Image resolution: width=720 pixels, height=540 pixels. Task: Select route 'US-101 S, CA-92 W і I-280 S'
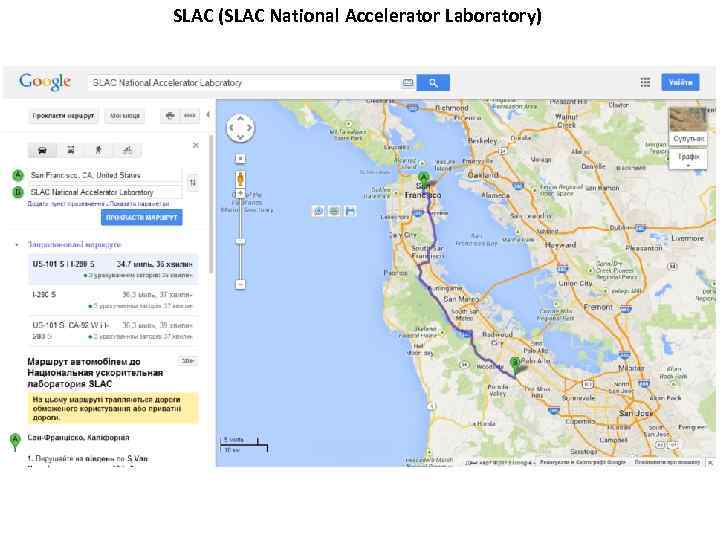coord(113,331)
